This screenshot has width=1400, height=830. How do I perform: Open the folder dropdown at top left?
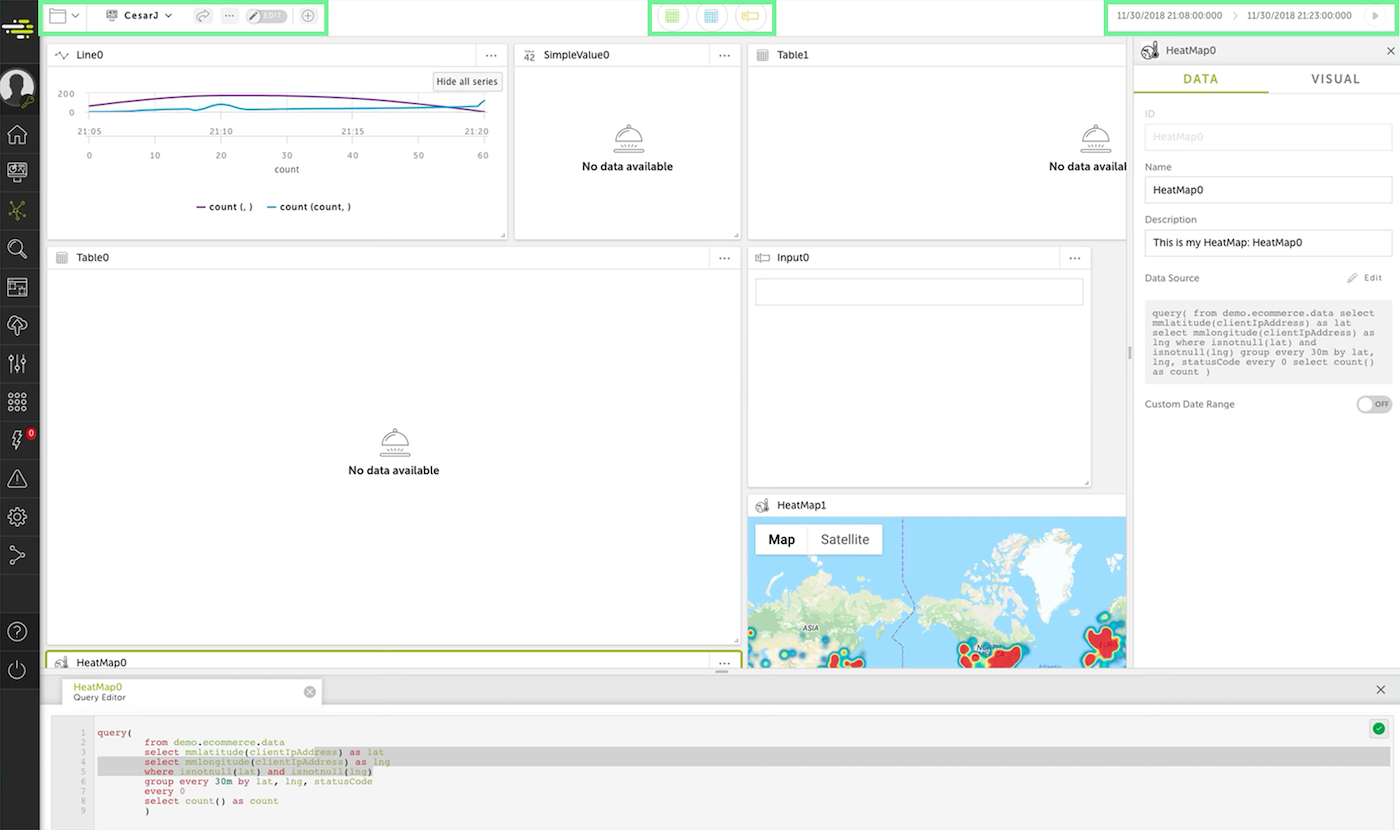coord(66,16)
